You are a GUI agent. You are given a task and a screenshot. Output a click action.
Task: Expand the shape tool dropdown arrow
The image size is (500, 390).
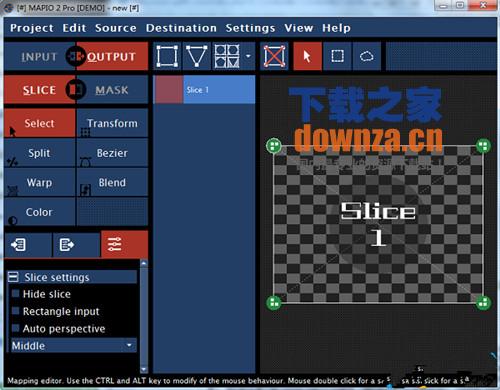tap(248, 56)
